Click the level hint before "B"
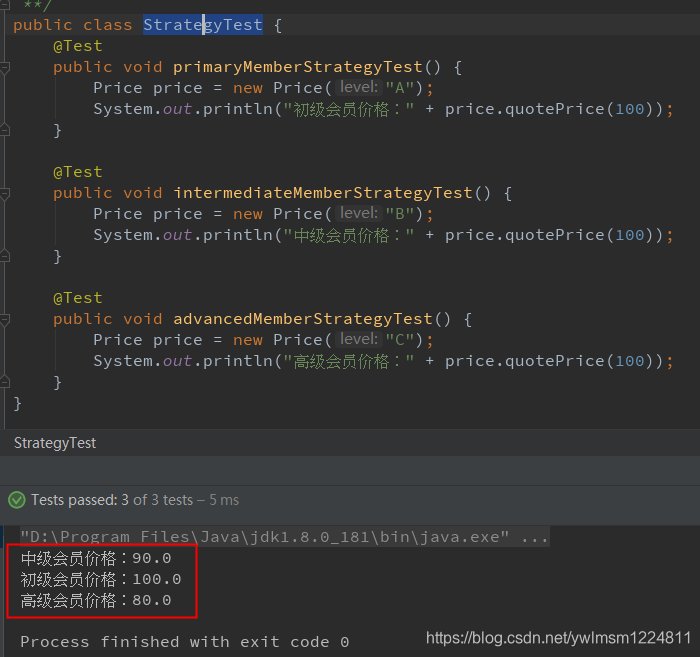The width and height of the screenshot is (700, 657). click(359, 213)
